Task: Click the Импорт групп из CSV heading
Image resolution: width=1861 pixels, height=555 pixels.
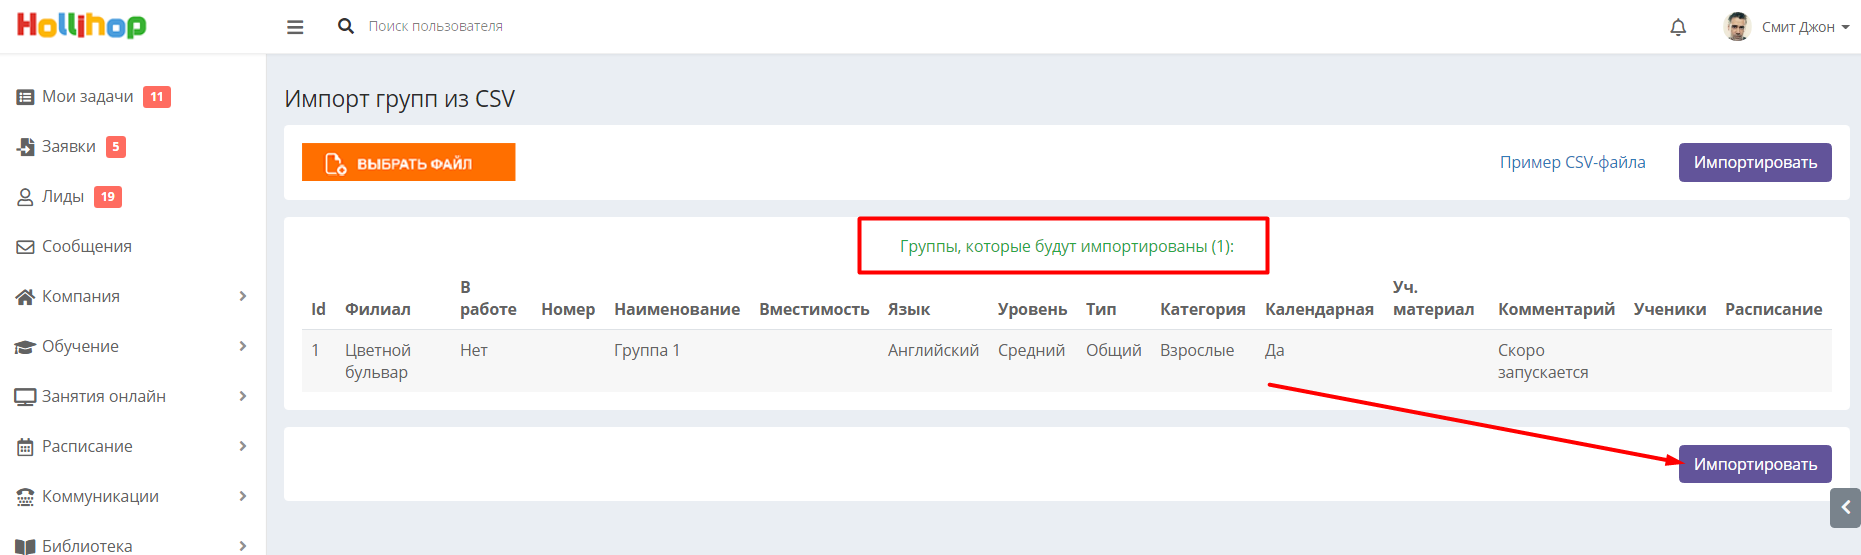Action: [x=400, y=99]
